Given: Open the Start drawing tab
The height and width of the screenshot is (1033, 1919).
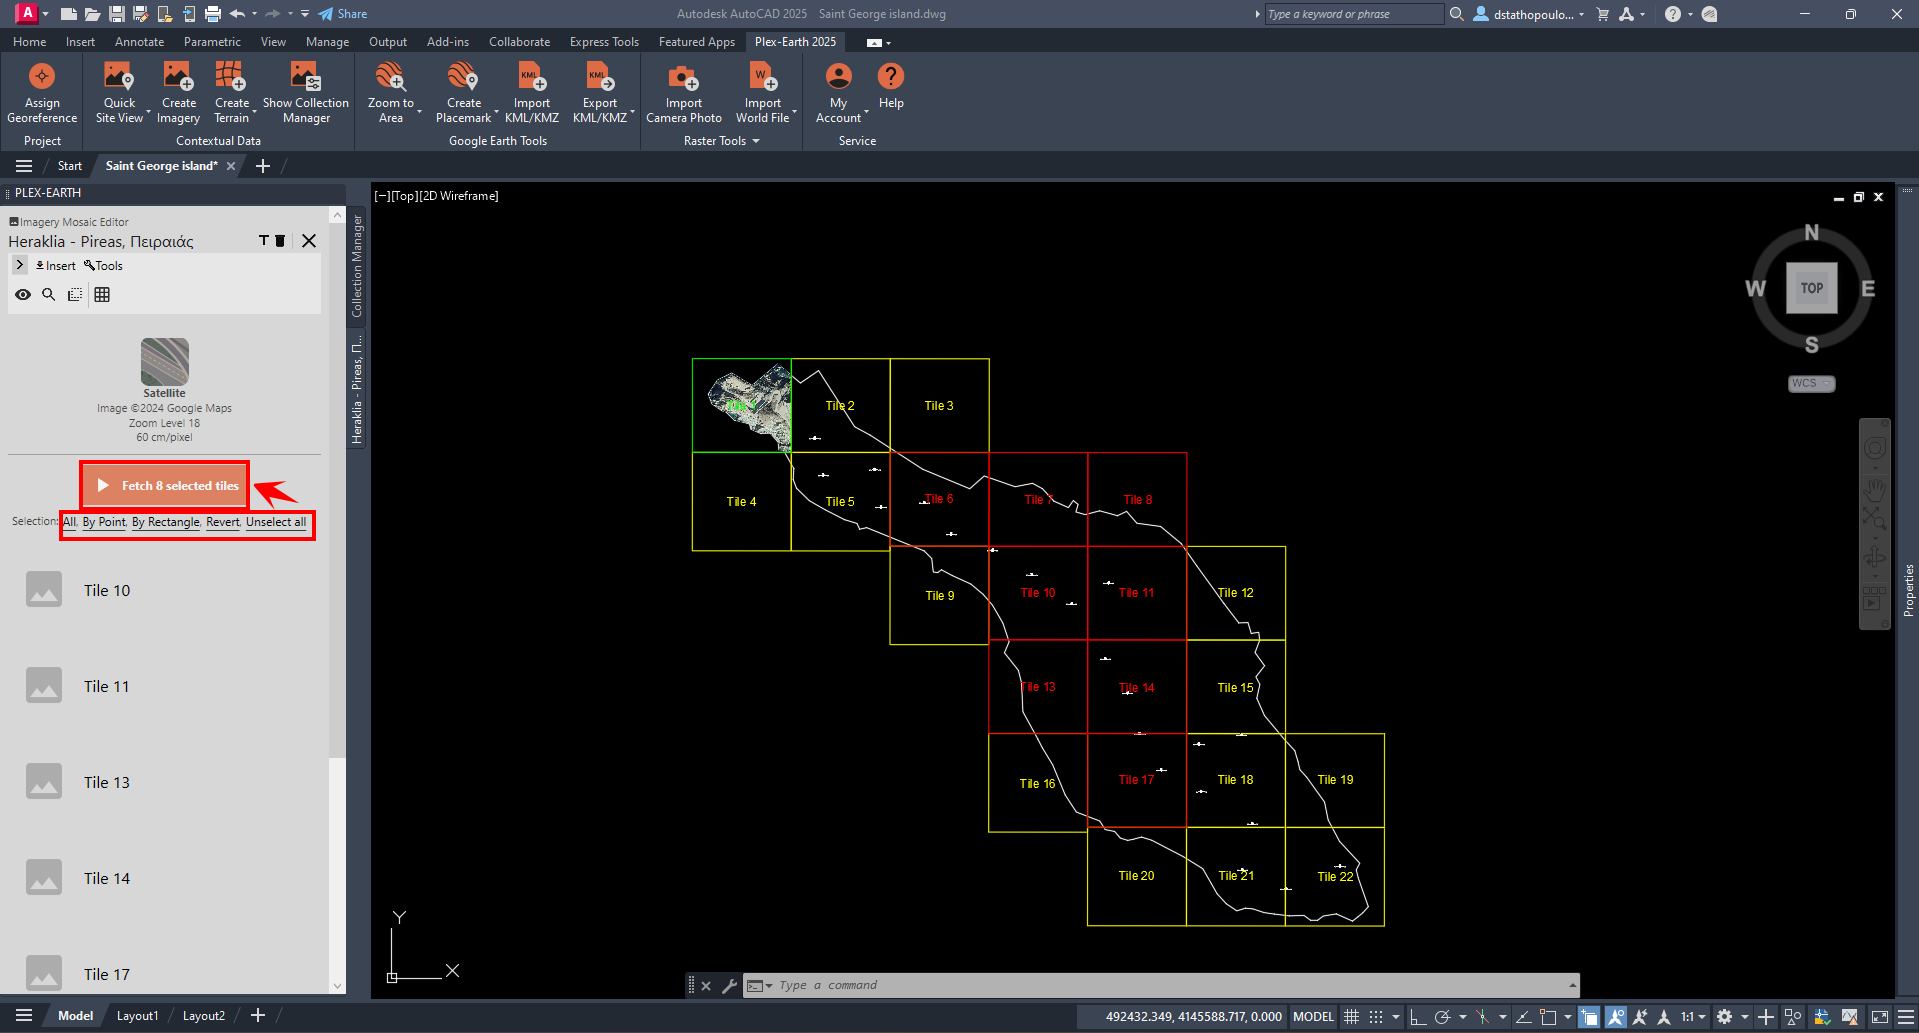Looking at the screenshot, I should point(69,166).
